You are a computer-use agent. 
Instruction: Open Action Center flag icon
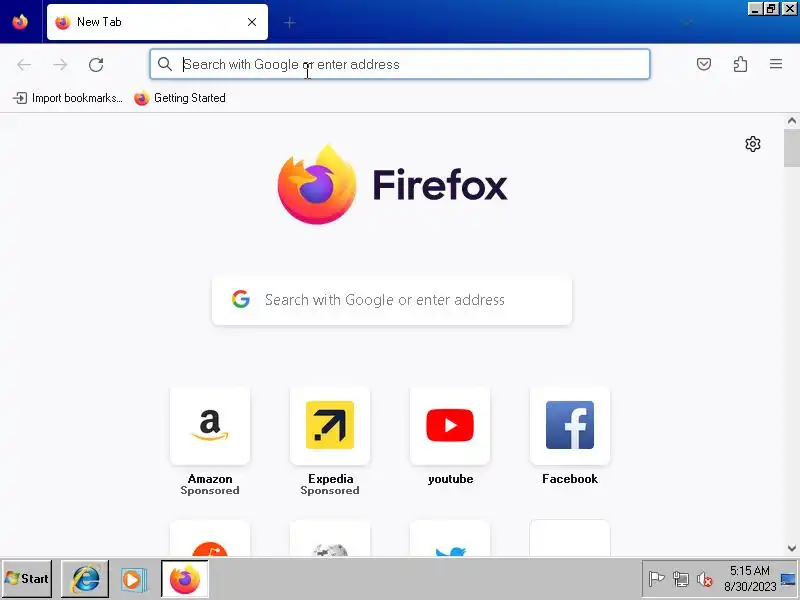coord(656,579)
